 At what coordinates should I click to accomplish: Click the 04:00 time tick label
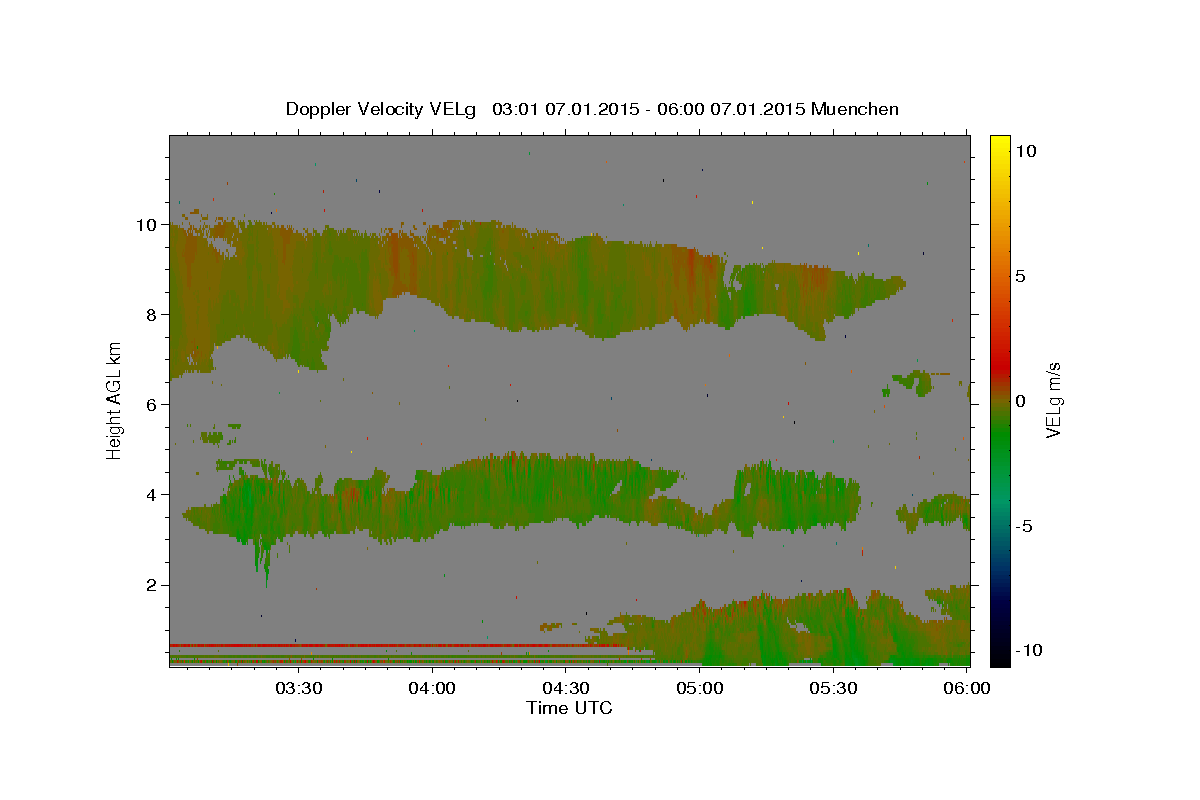pyautogui.click(x=432, y=688)
